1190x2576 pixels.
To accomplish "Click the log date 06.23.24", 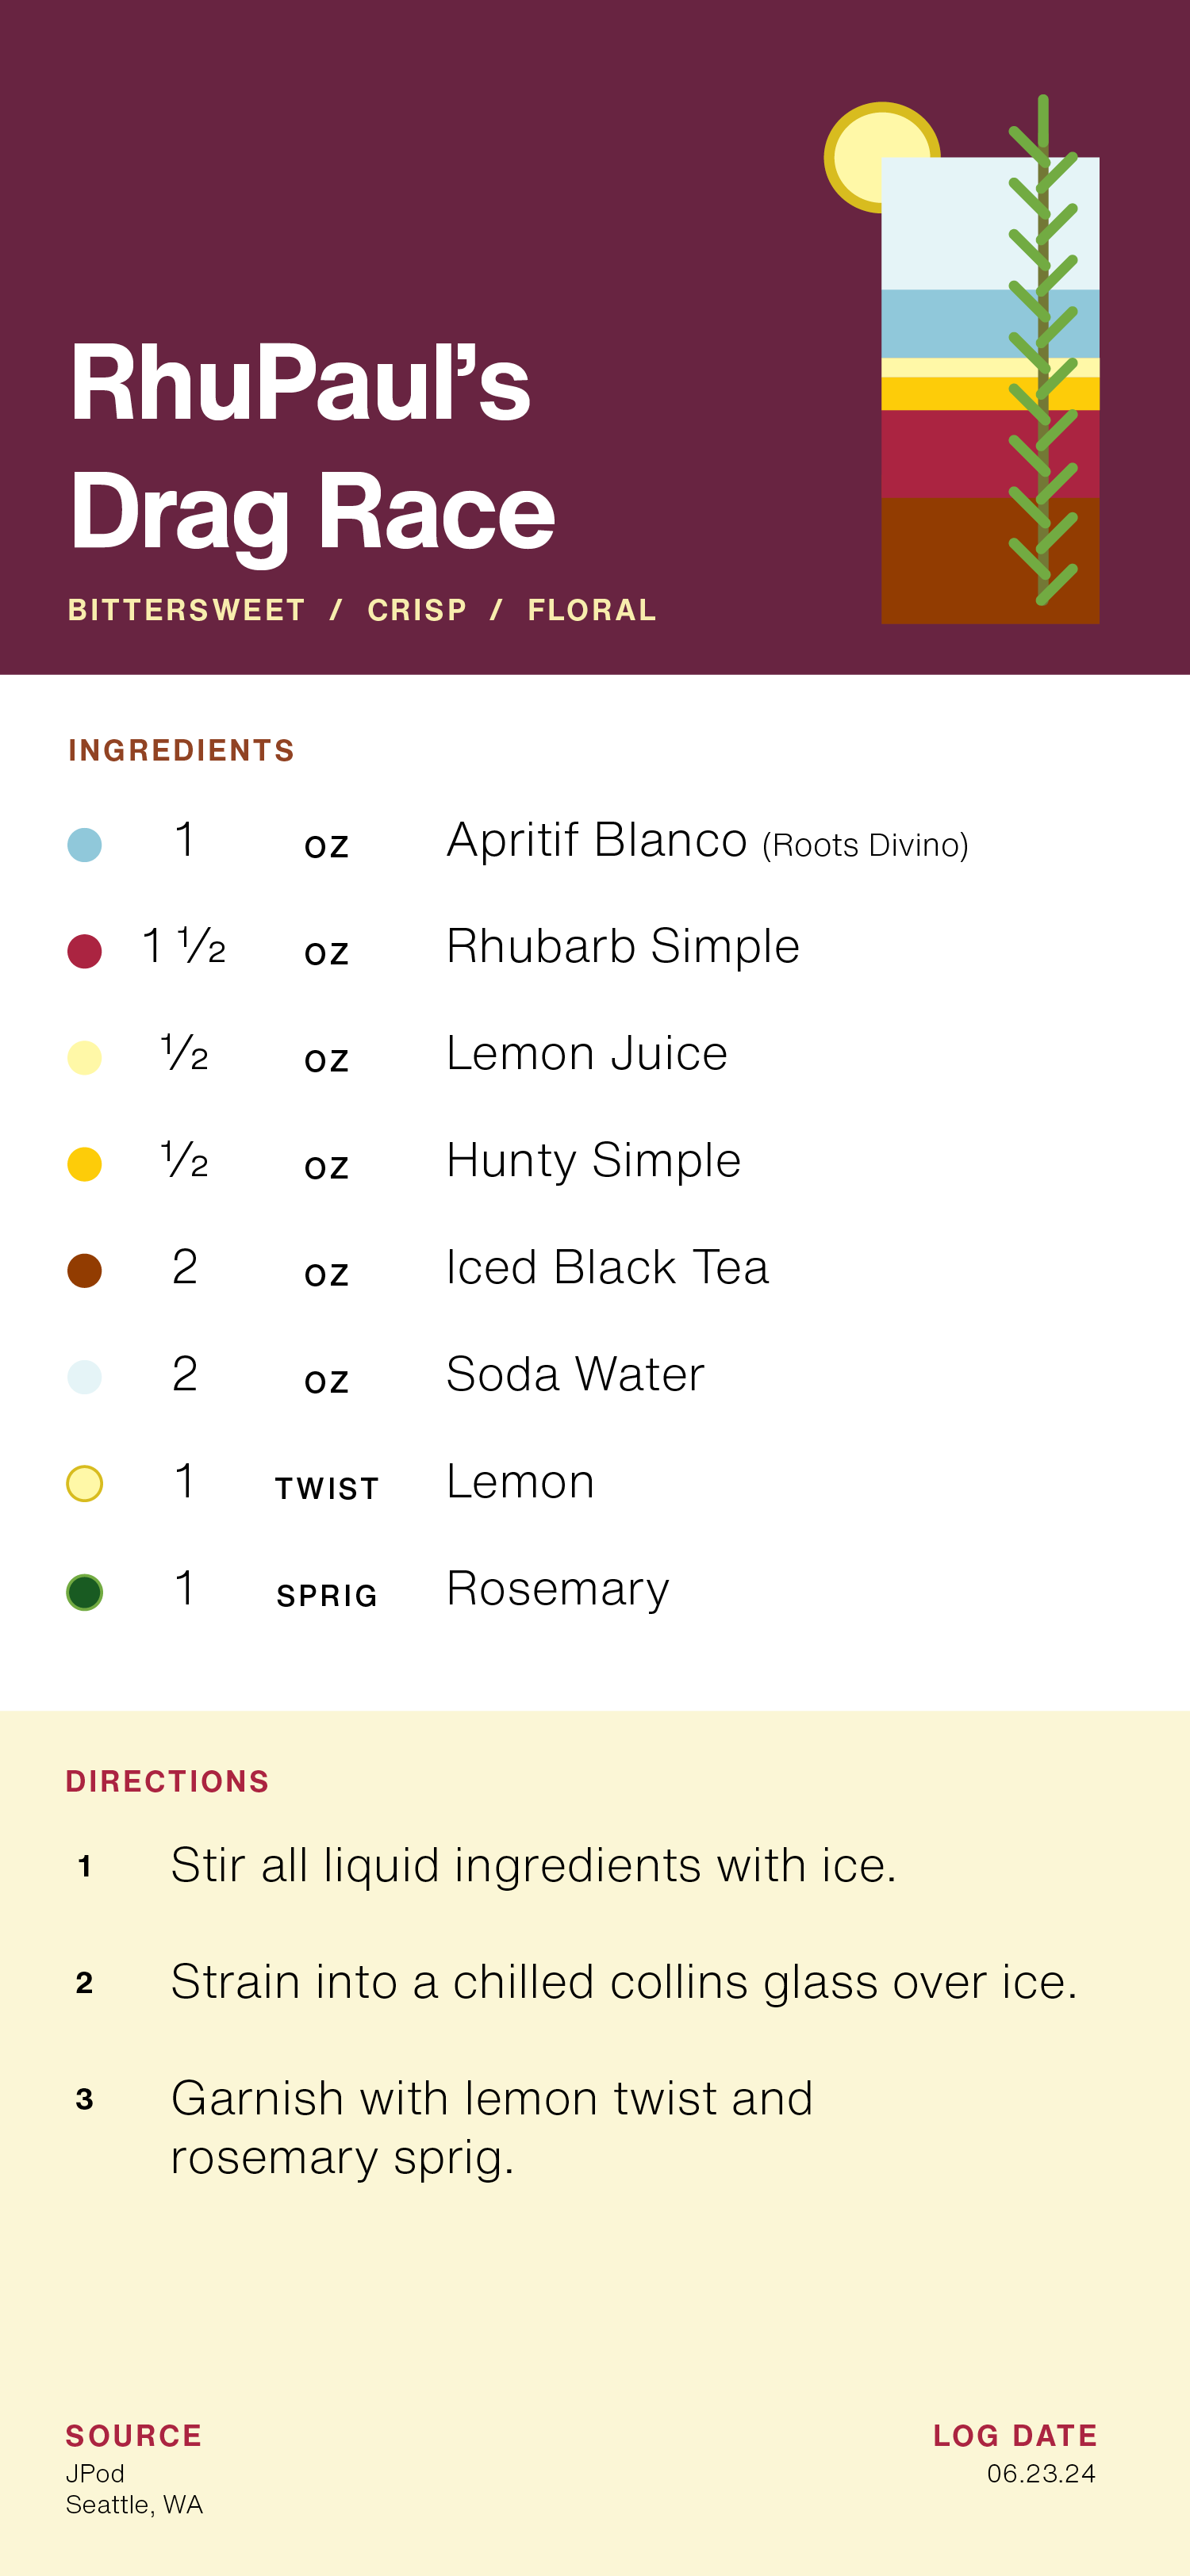I will point(1041,2473).
